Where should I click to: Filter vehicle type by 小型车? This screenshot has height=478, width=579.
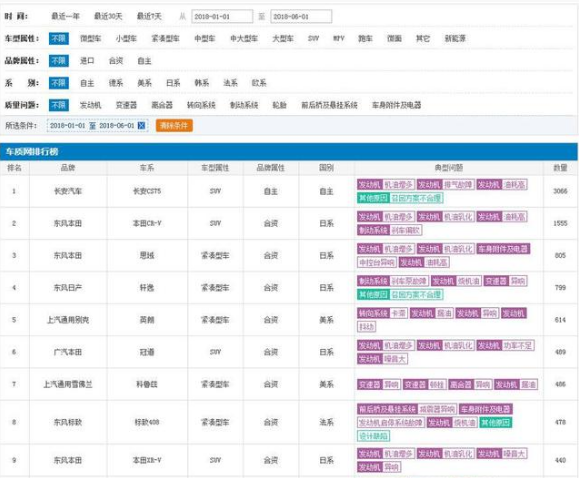[x=126, y=38]
